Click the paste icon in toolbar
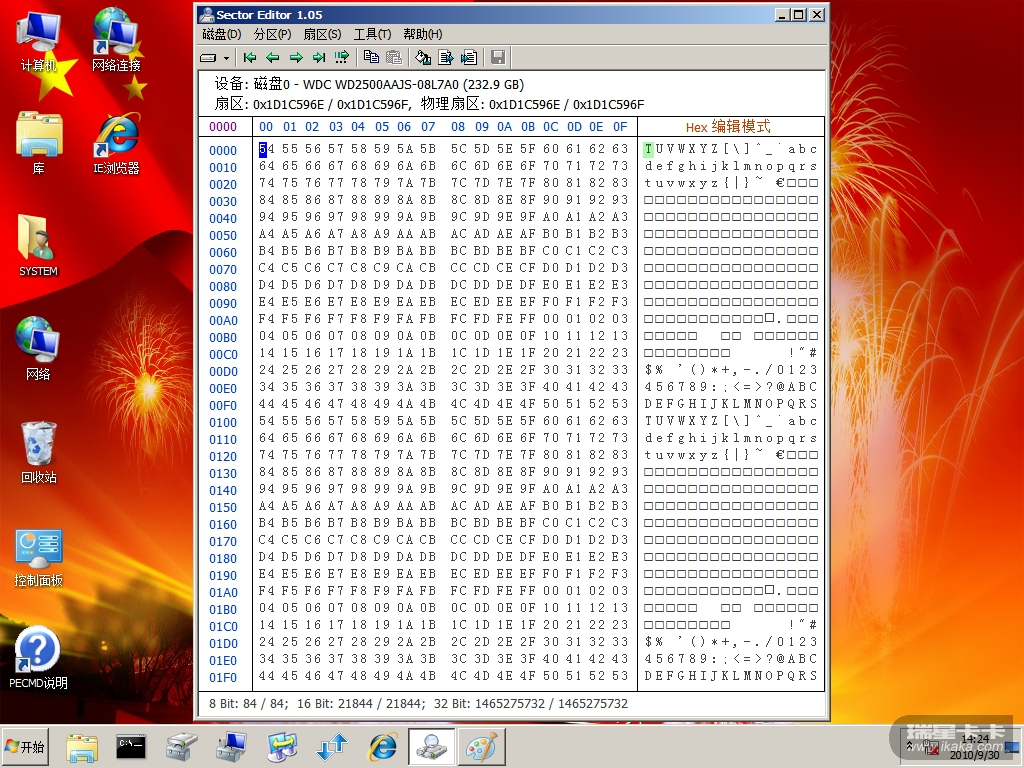 [x=394, y=57]
